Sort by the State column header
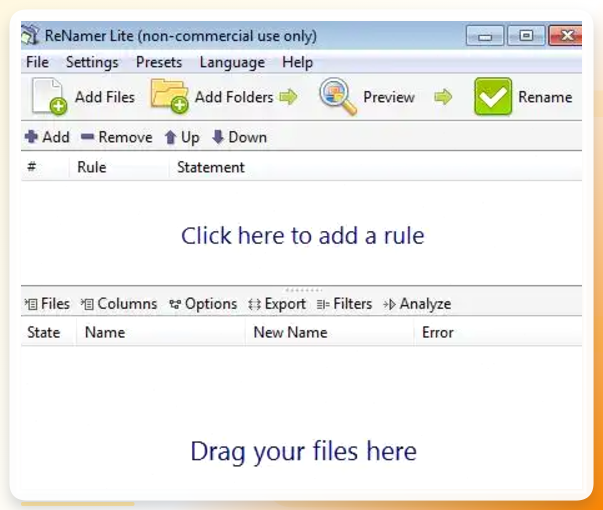This screenshot has height=510, width=603. pyautogui.click(x=48, y=332)
